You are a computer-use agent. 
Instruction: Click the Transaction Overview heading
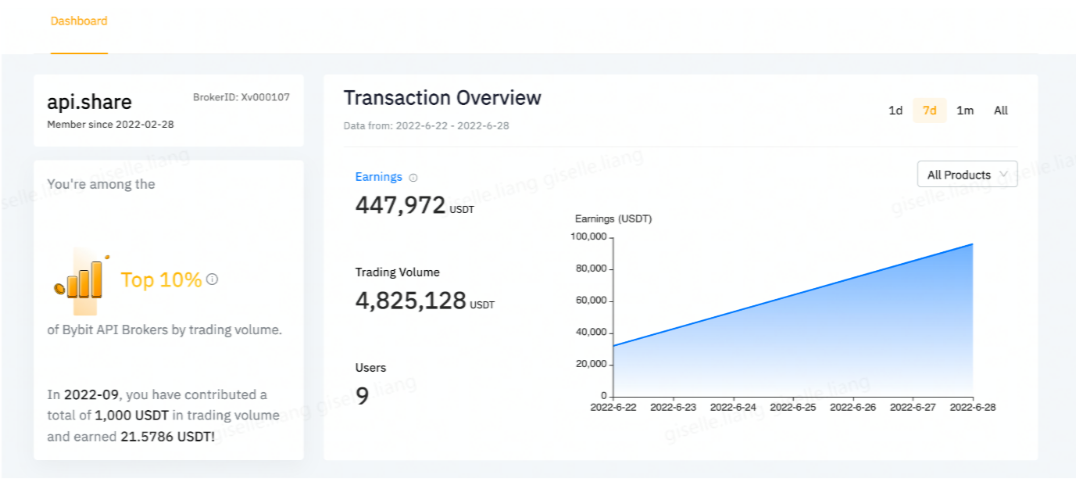(442, 98)
